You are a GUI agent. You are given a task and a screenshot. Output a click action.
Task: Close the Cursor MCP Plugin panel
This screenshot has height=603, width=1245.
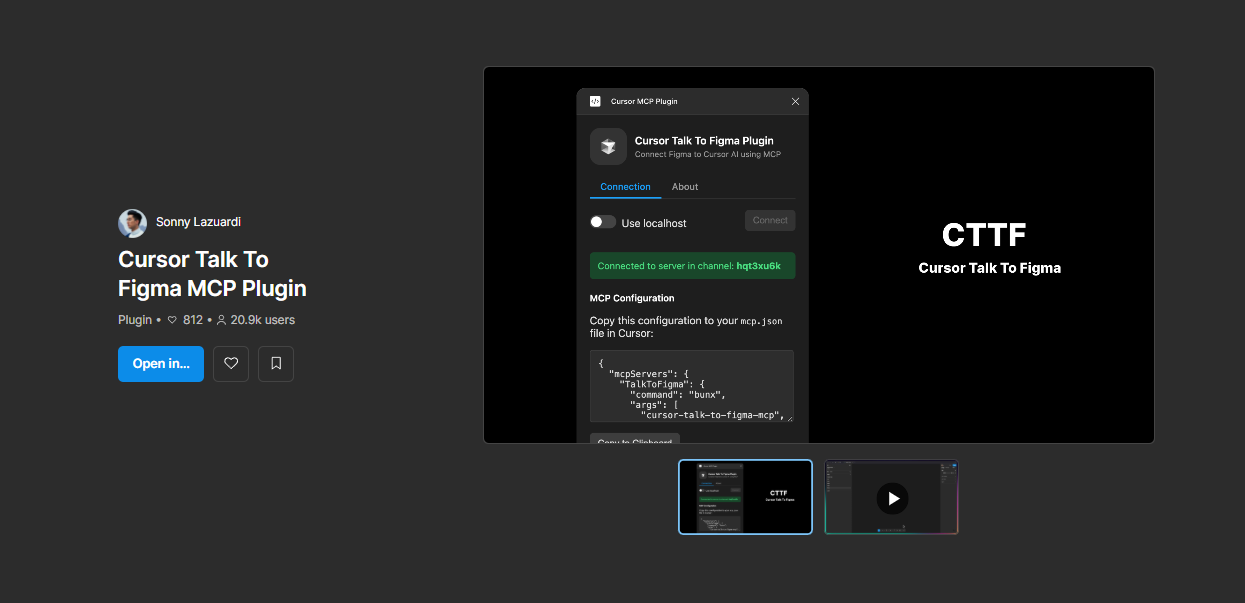click(x=796, y=101)
